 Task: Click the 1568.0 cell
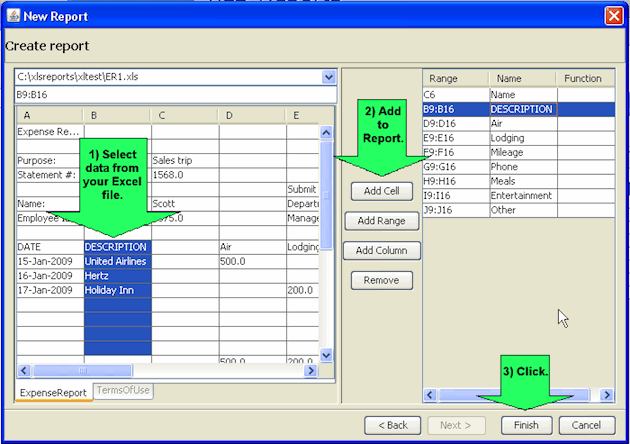coord(185,175)
